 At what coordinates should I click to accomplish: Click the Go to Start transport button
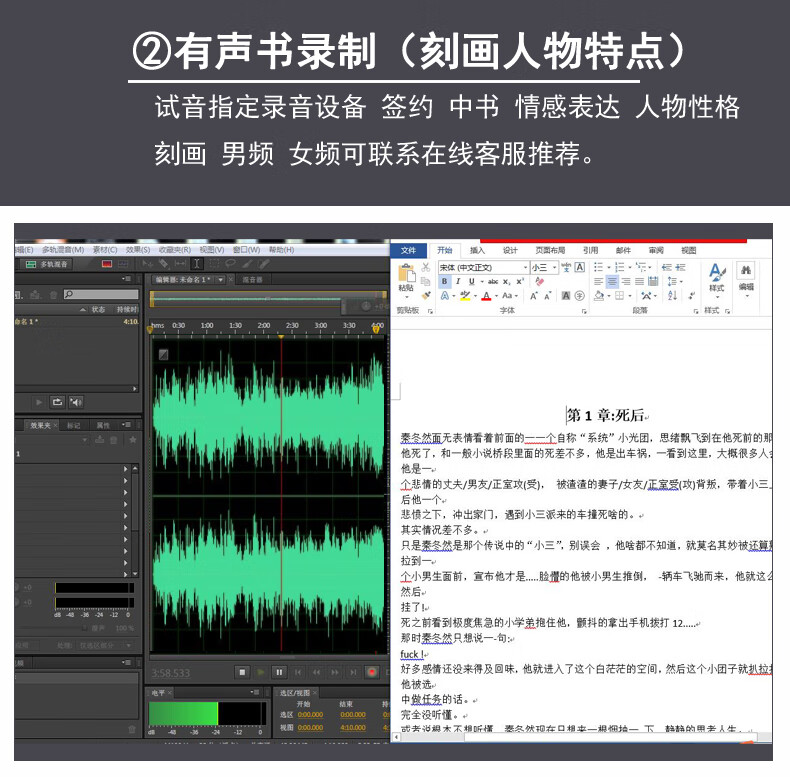[x=298, y=672]
